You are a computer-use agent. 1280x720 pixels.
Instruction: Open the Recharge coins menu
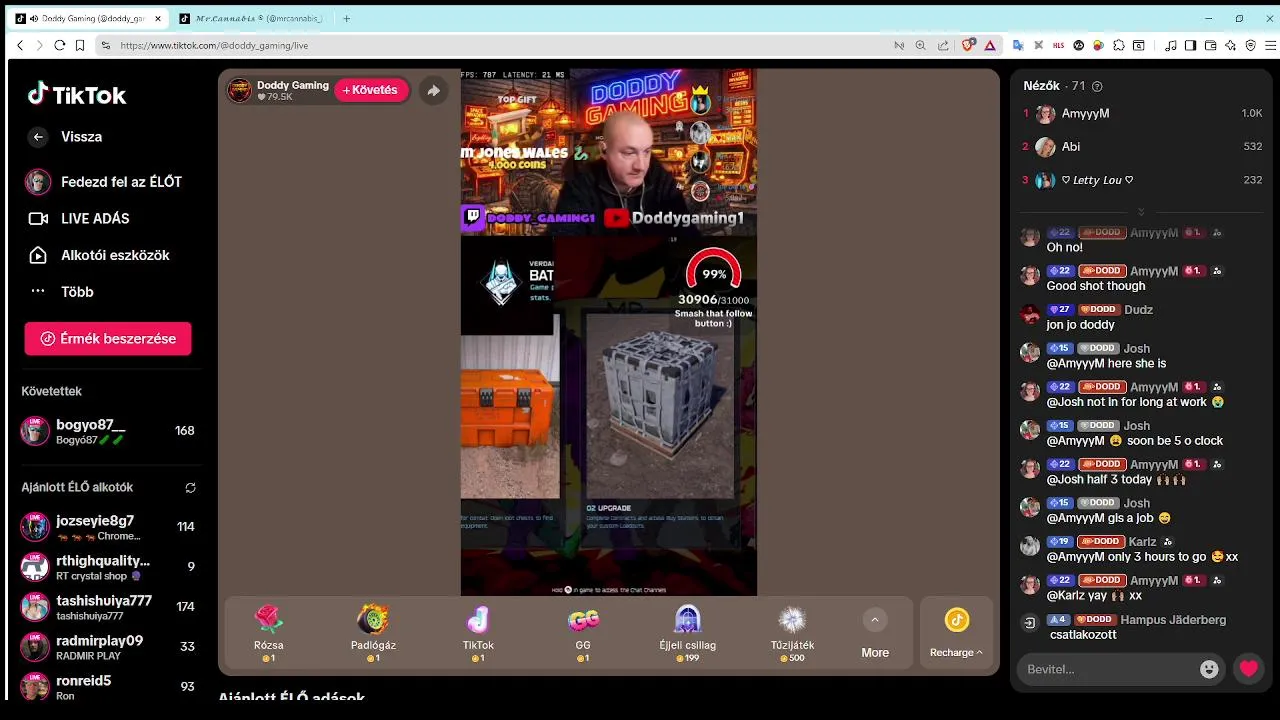[x=956, y=633]
